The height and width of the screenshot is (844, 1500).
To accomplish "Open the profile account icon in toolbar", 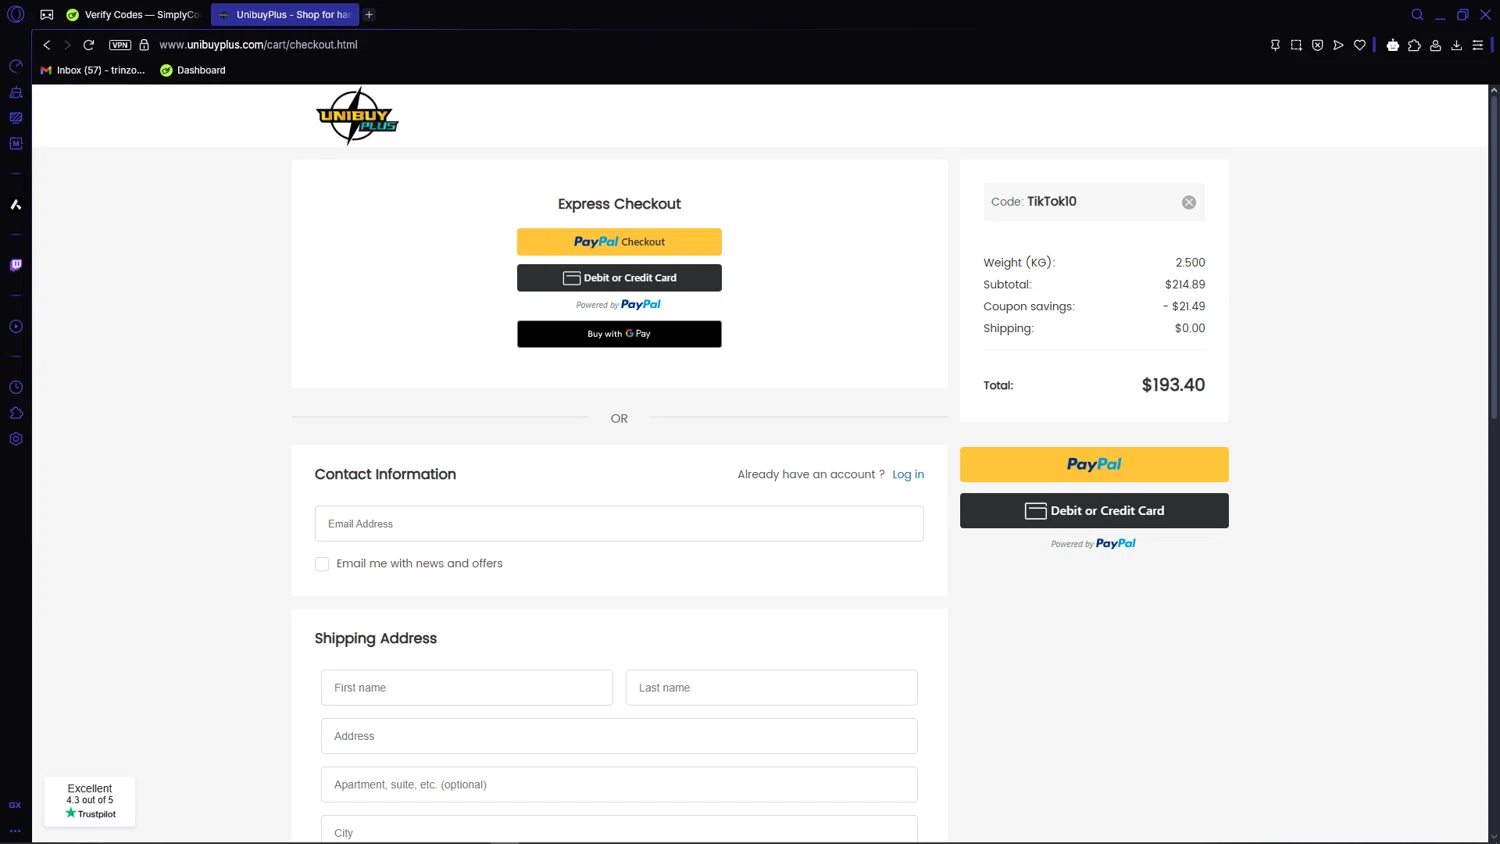I will 1436,45.
